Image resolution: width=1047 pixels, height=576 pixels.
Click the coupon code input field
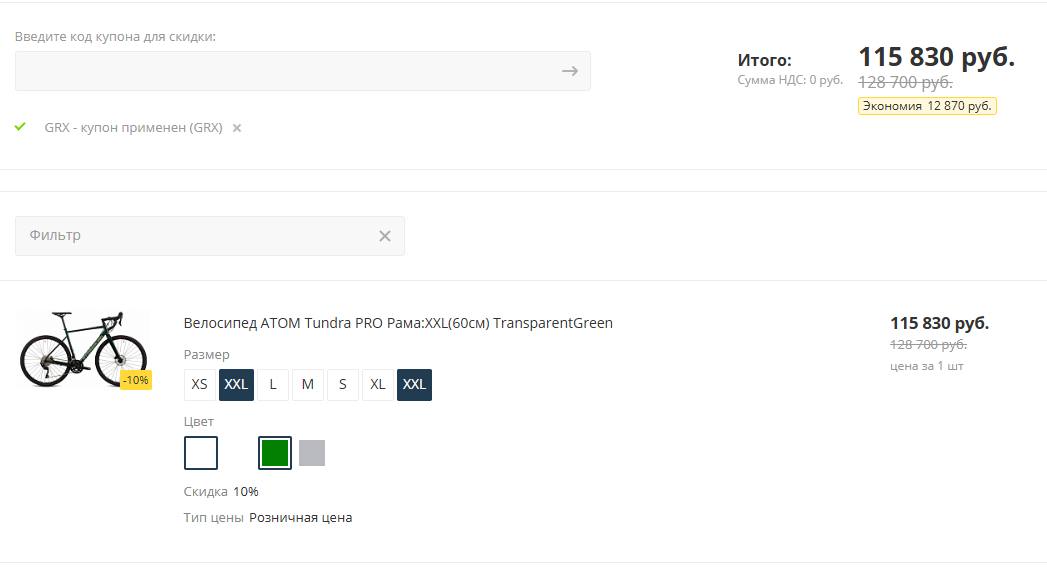pos(302,71)
